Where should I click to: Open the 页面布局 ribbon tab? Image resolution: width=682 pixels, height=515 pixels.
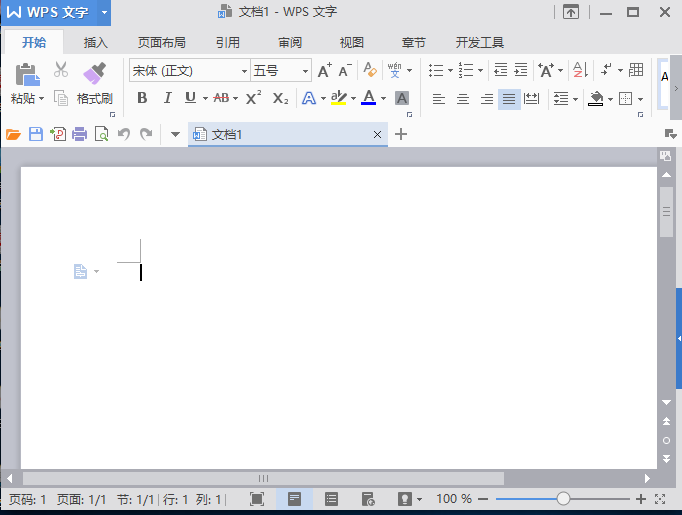click(161, 43)
